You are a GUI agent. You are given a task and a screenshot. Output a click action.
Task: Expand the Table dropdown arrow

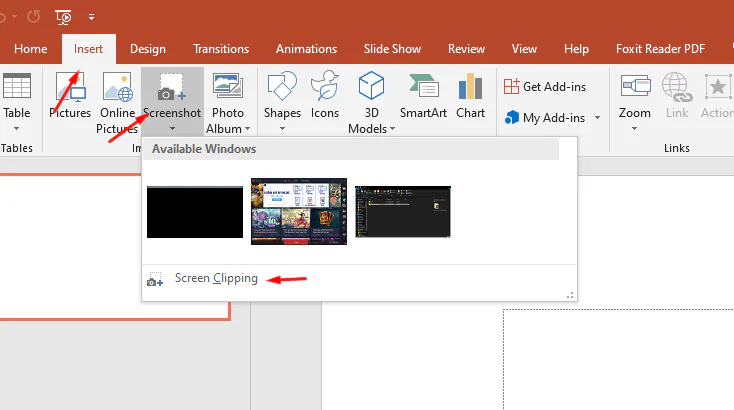16,129
